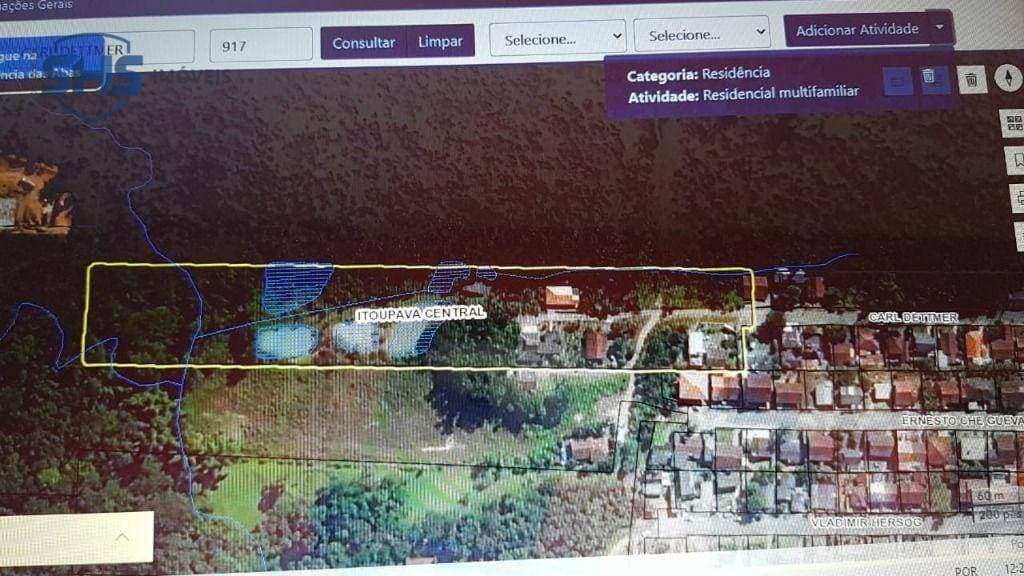
Task: Edit the Residencial multifamiliar activity entry
Action: tap(898, 82)
